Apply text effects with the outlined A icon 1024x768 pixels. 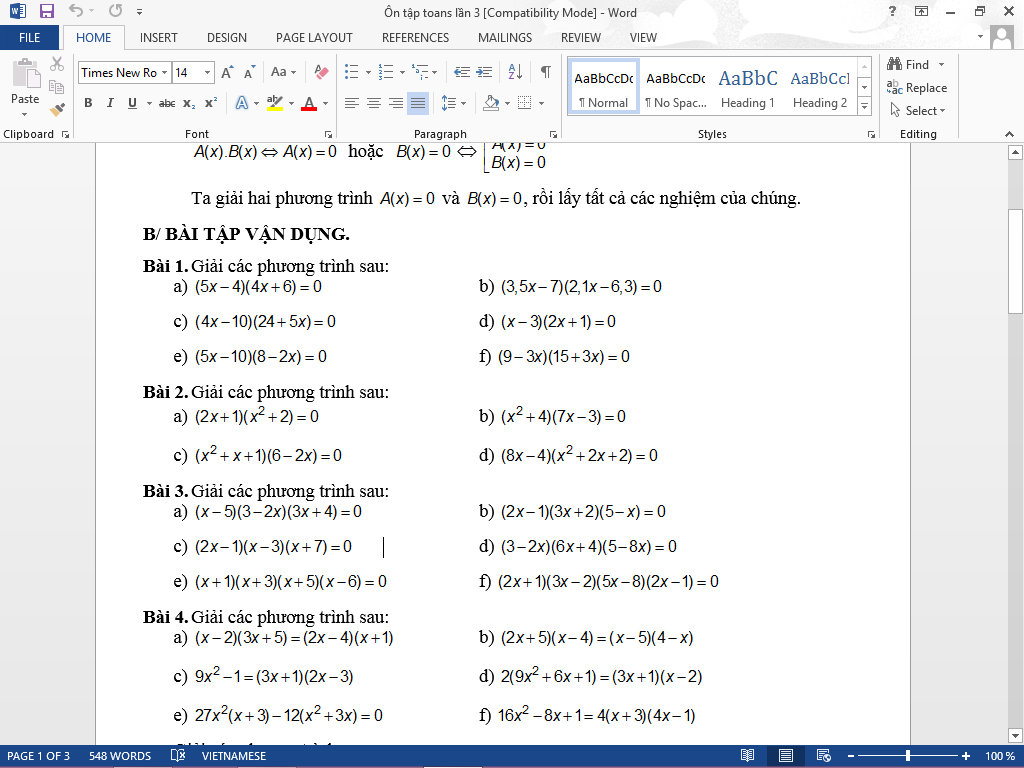242,103
